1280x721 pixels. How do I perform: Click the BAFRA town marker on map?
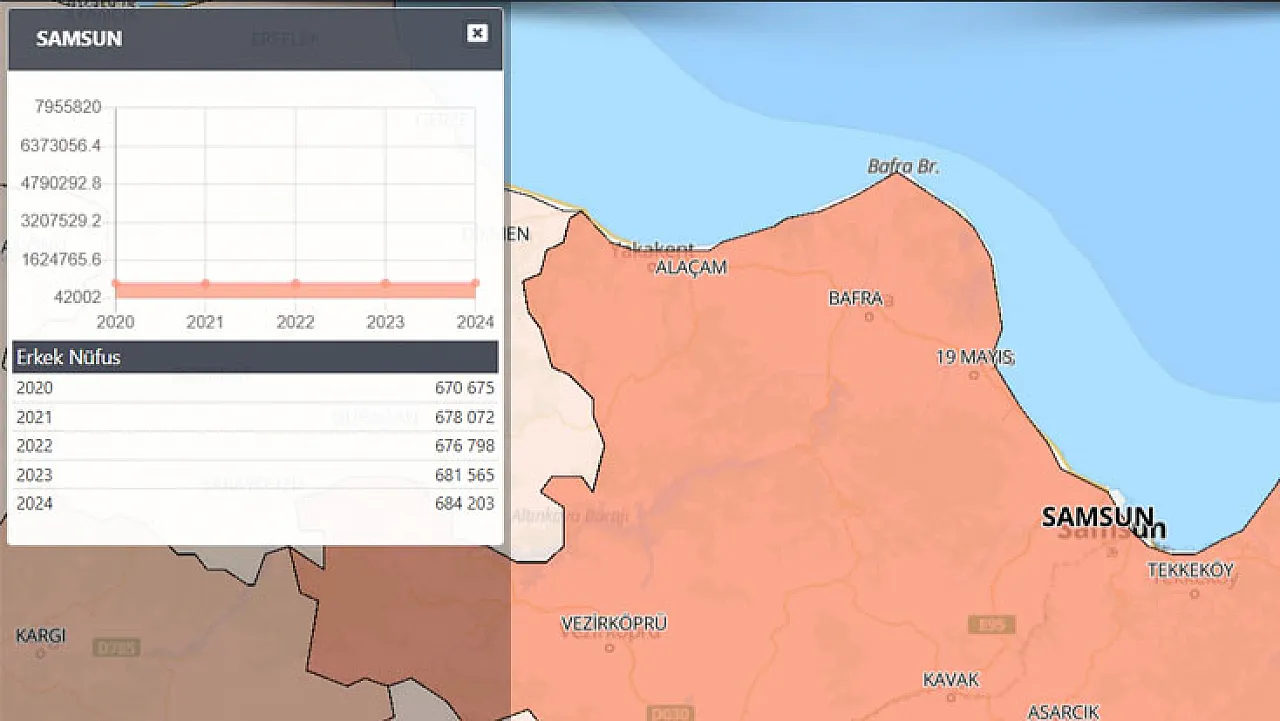click(869, 317)
